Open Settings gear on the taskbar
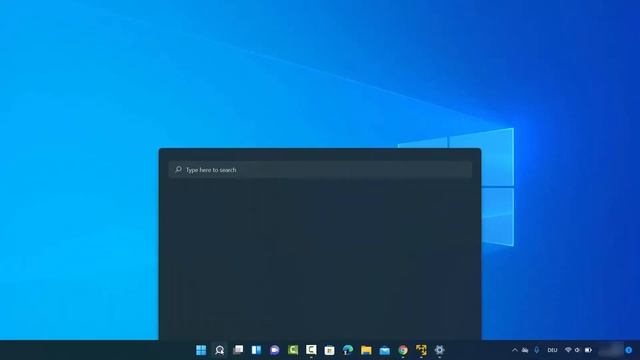640x360 pixels. [x=440, y=350]
